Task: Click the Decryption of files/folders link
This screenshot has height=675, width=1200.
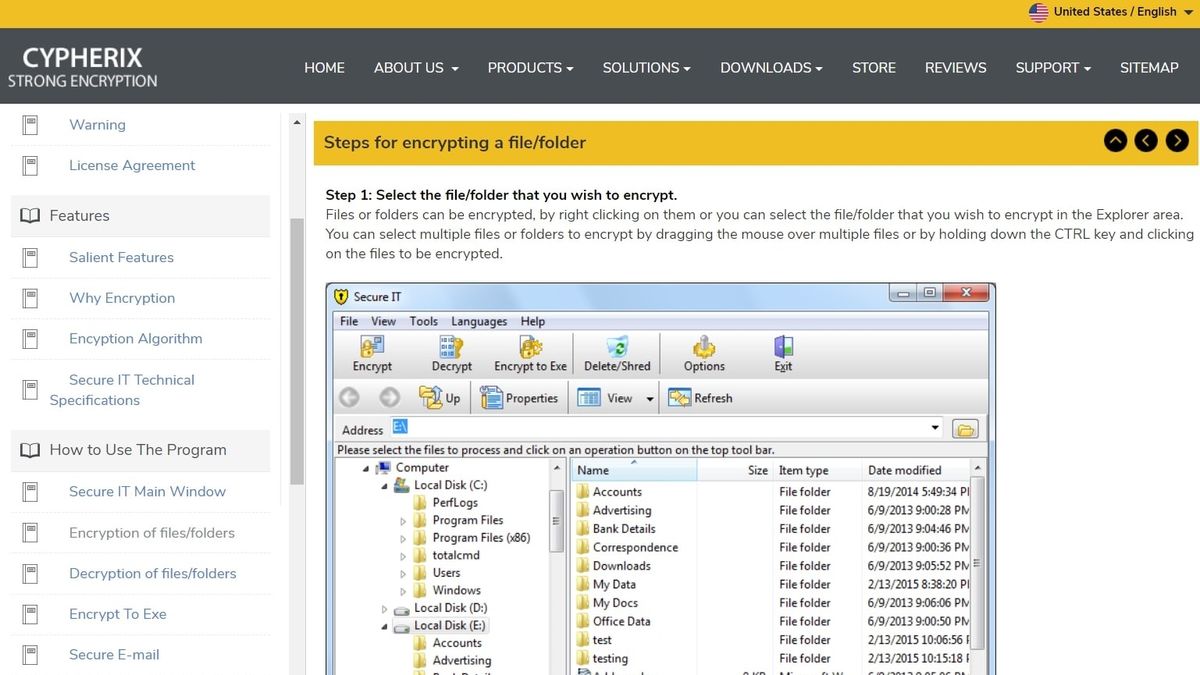Action: coord(152,573)
